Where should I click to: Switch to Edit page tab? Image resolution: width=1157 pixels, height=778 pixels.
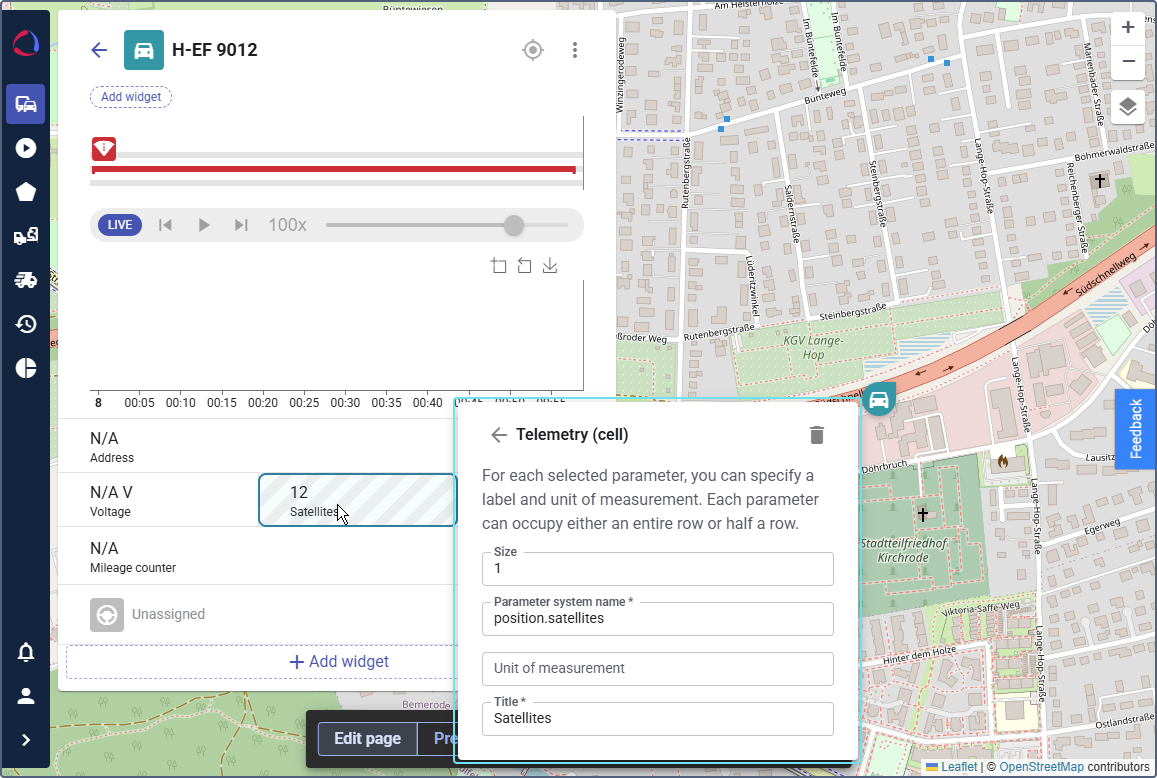pos(367,739)
